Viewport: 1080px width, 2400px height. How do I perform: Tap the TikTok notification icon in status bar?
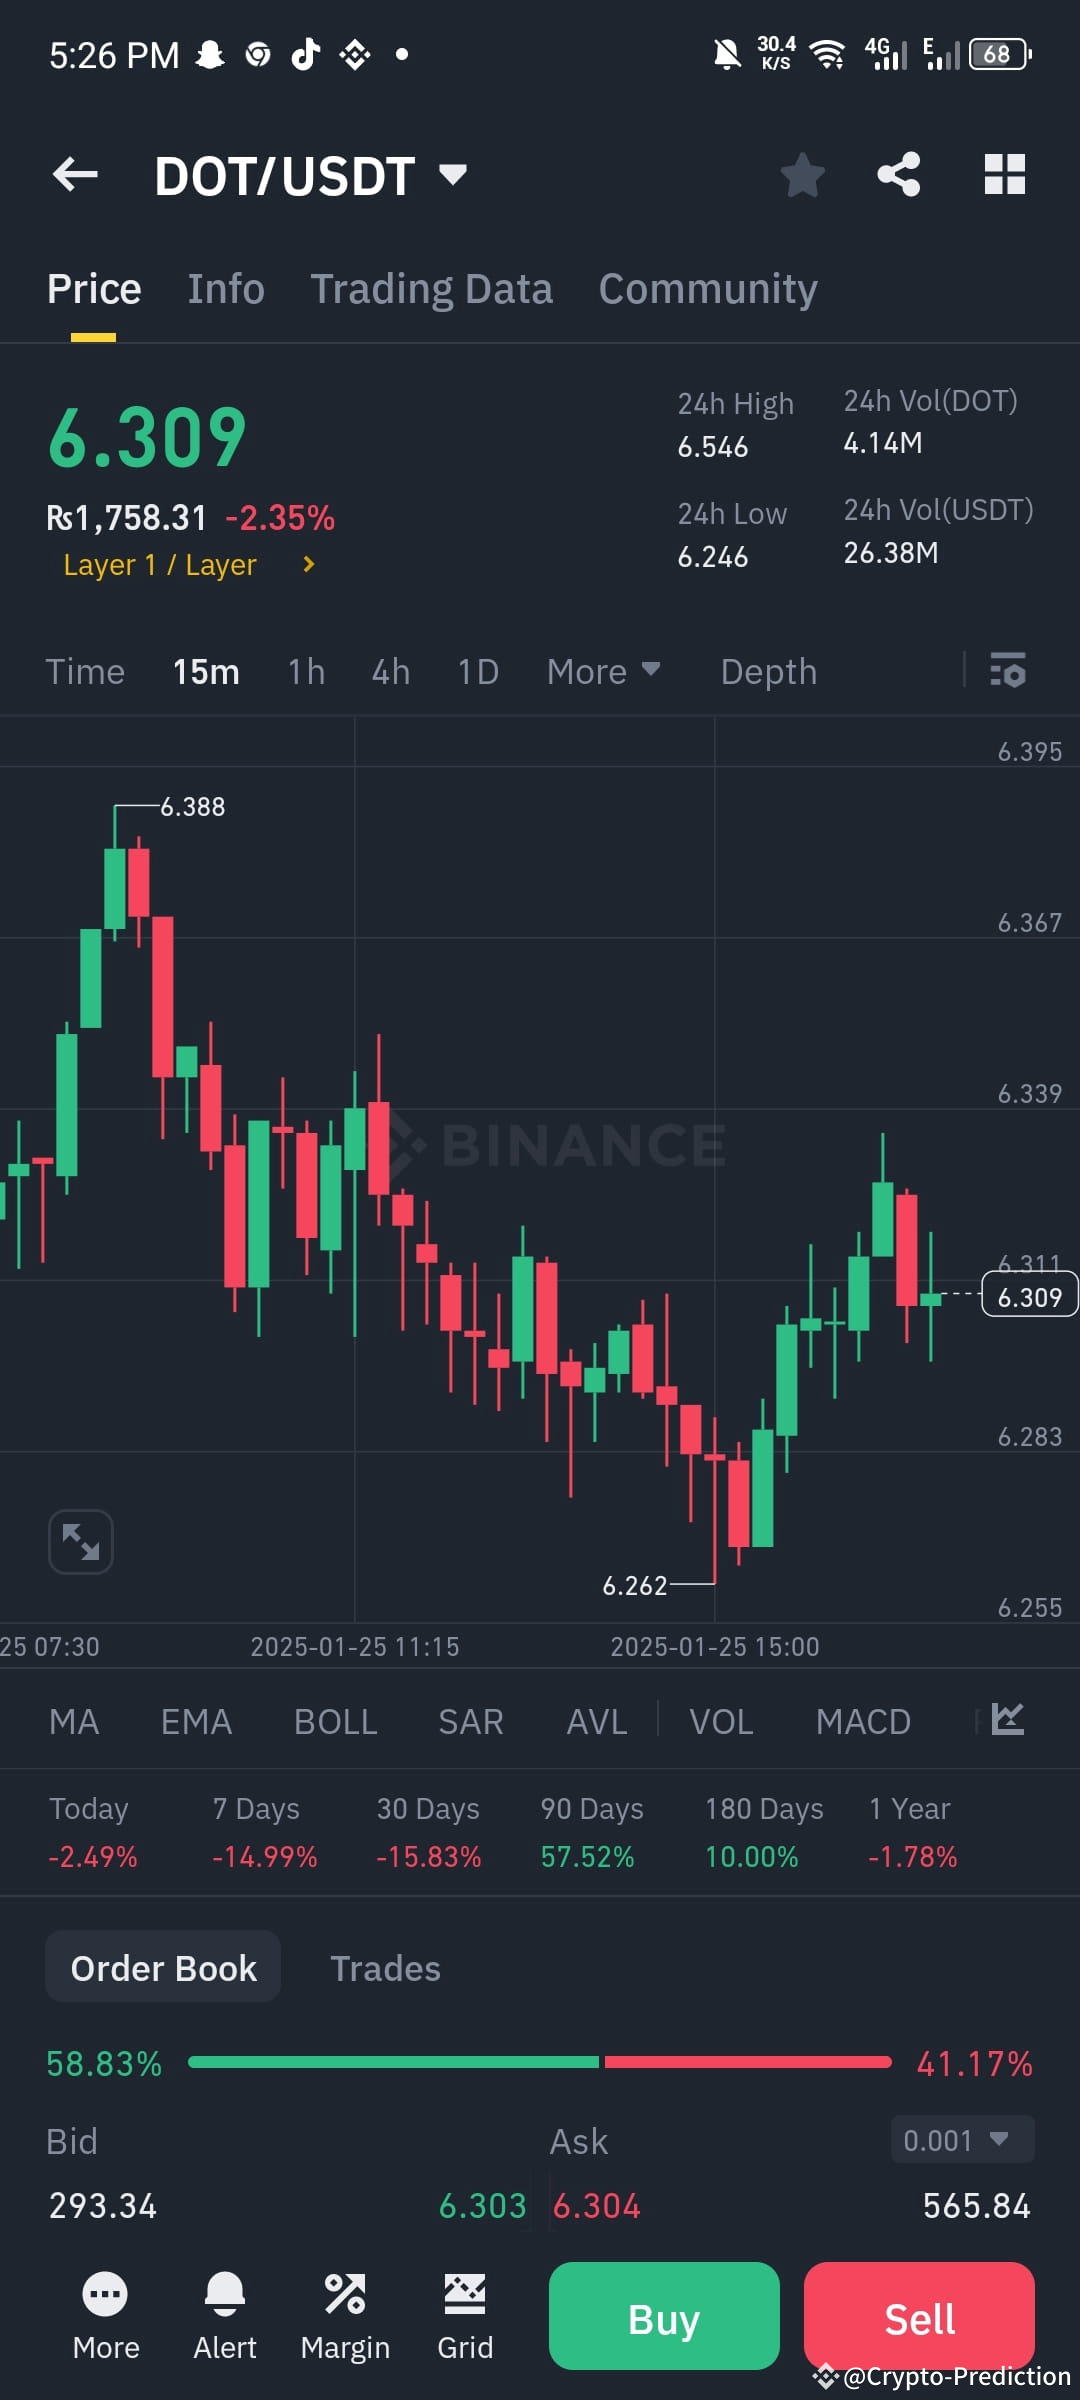305,54
